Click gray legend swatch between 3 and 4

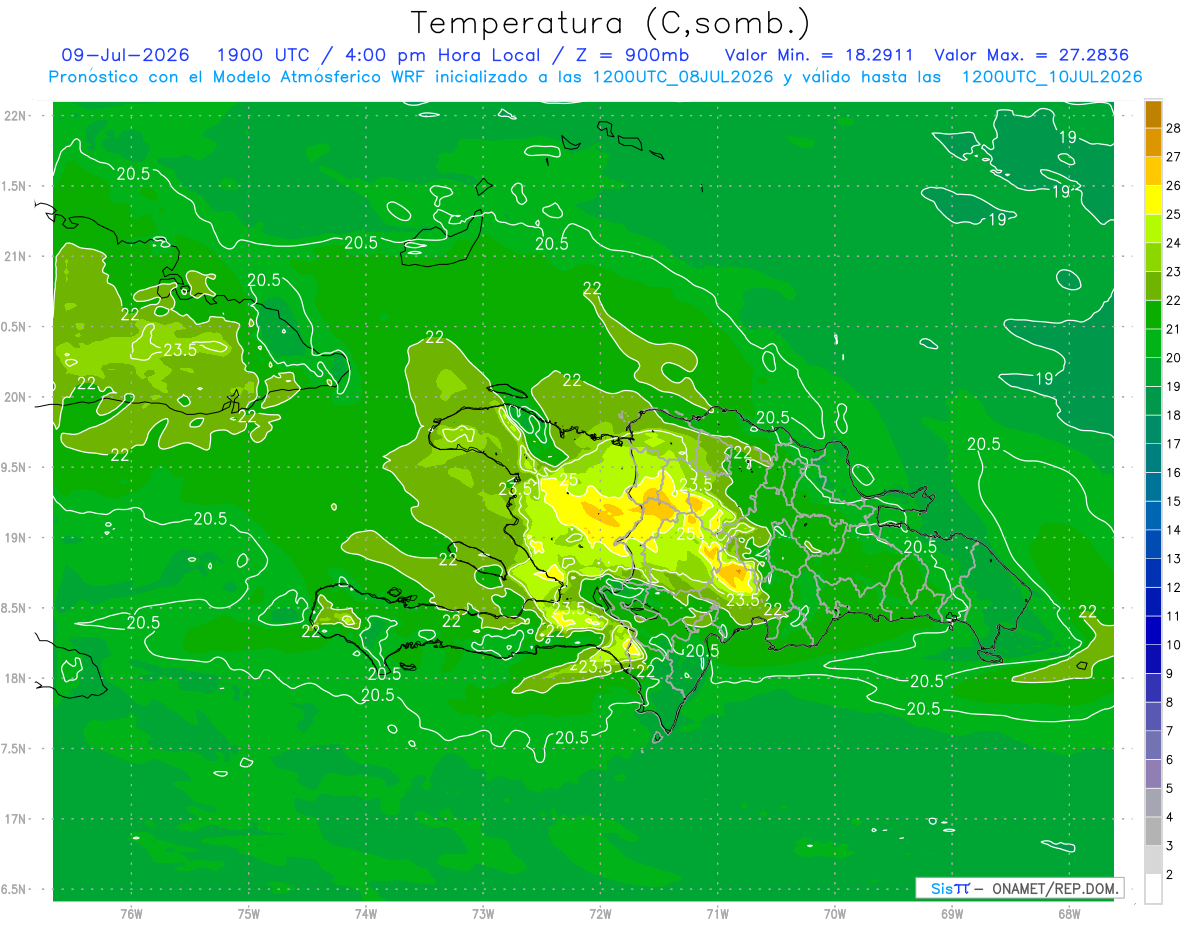point(1153,832)
